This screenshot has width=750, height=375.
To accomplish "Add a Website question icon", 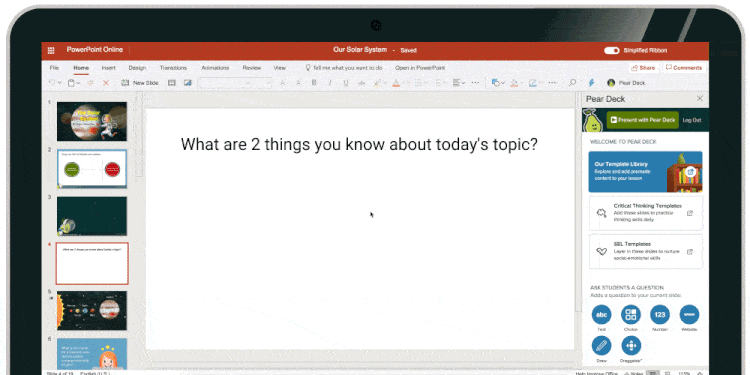I will pyautogui.click(x=689, y=315).
